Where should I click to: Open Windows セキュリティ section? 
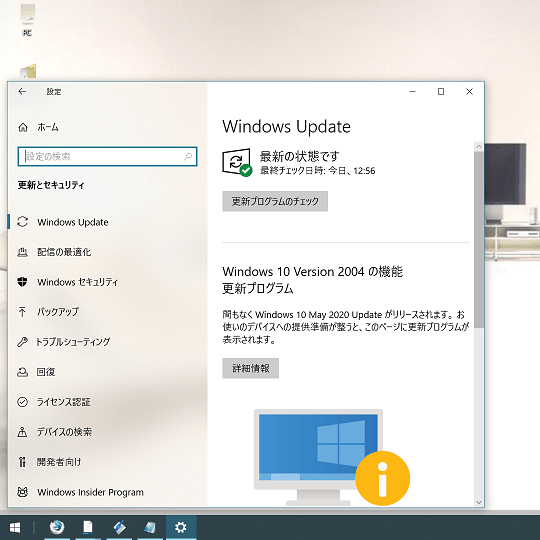click(x=77, y=282)
